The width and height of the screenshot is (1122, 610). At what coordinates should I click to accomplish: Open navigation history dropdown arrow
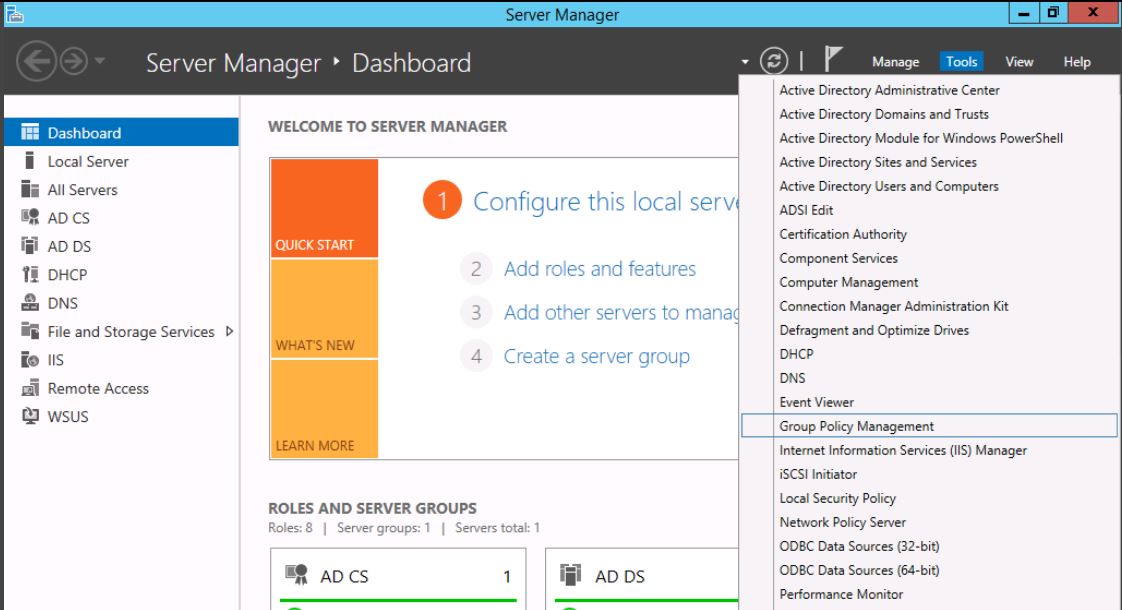click(101, 63)
